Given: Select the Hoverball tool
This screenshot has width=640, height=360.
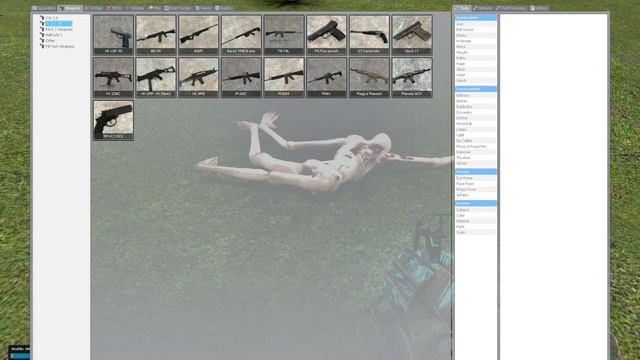Looking at the screenshot, I should click(x=476, y=124).
